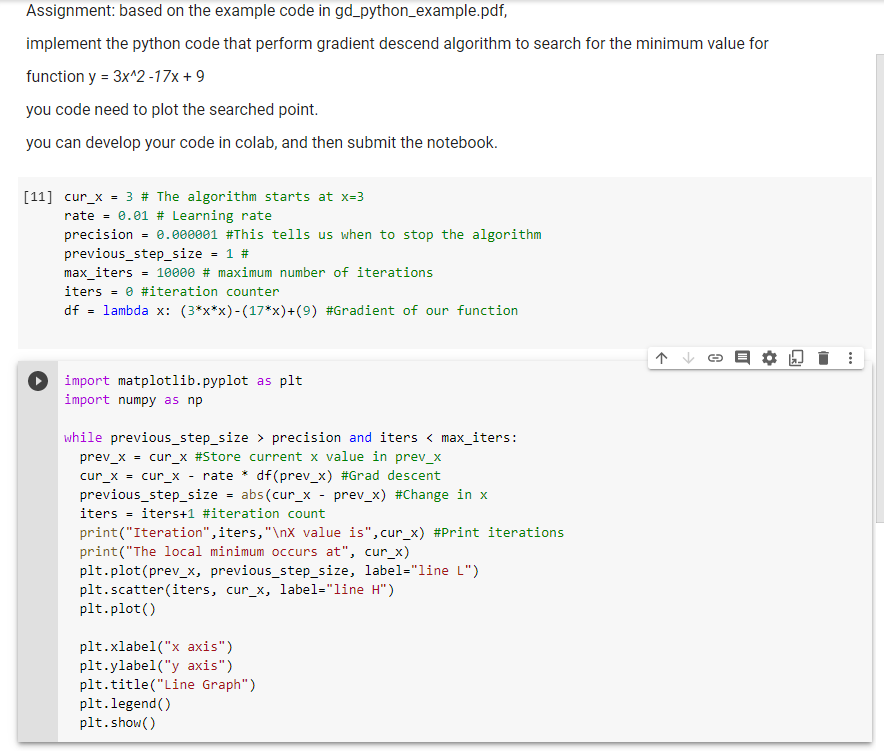Click 'plt.xlabel("x axis")' code line
Viewport: 884px width, 751px height.
(156, 647)
